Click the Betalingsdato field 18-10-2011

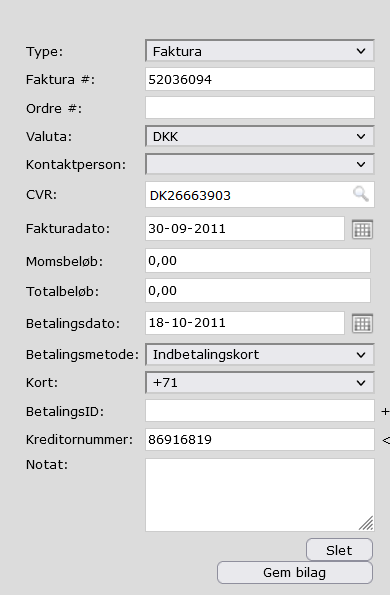(245, 323)
